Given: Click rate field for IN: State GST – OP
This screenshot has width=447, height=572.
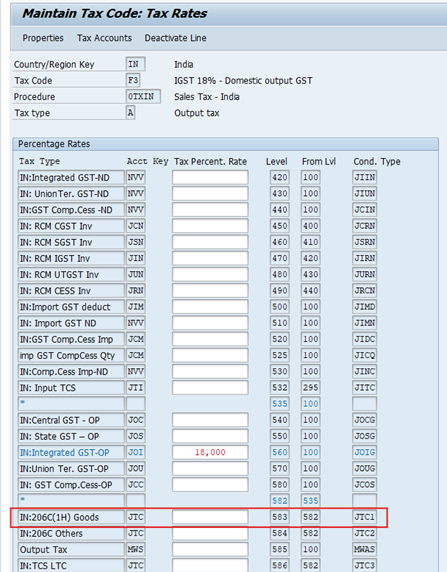Looking at the screenshot, I should tap(210, 436).
